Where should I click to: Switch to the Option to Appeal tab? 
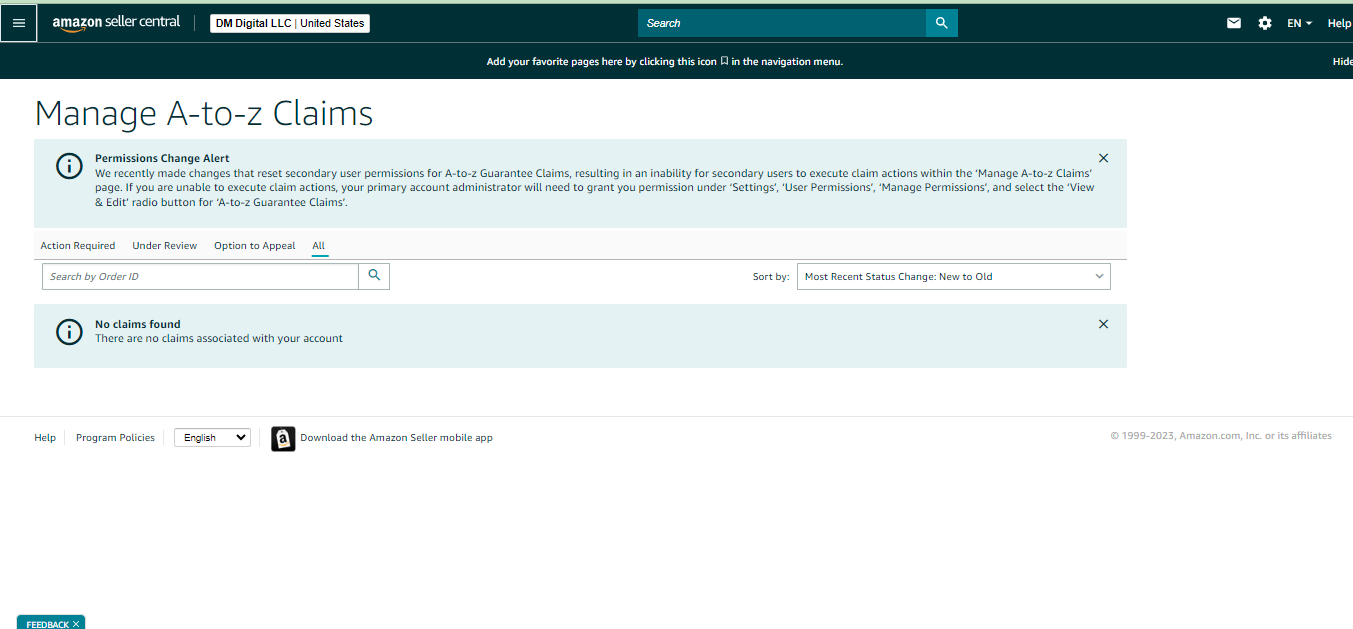(x=255, y=245)
